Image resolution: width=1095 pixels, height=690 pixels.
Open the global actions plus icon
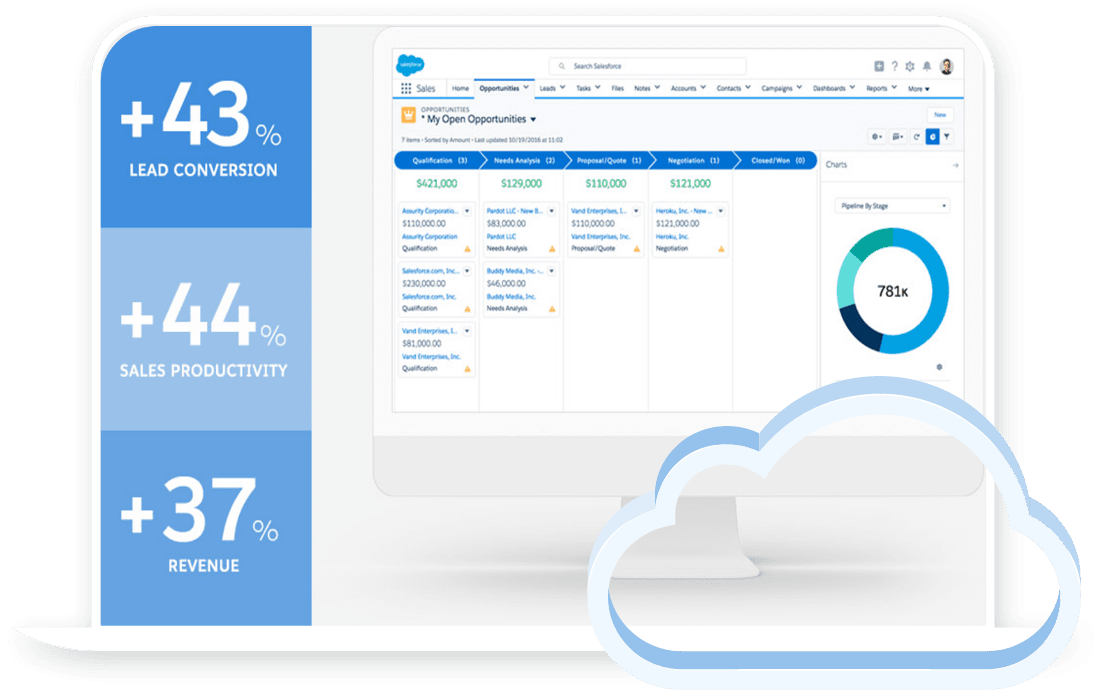(879, 66)
